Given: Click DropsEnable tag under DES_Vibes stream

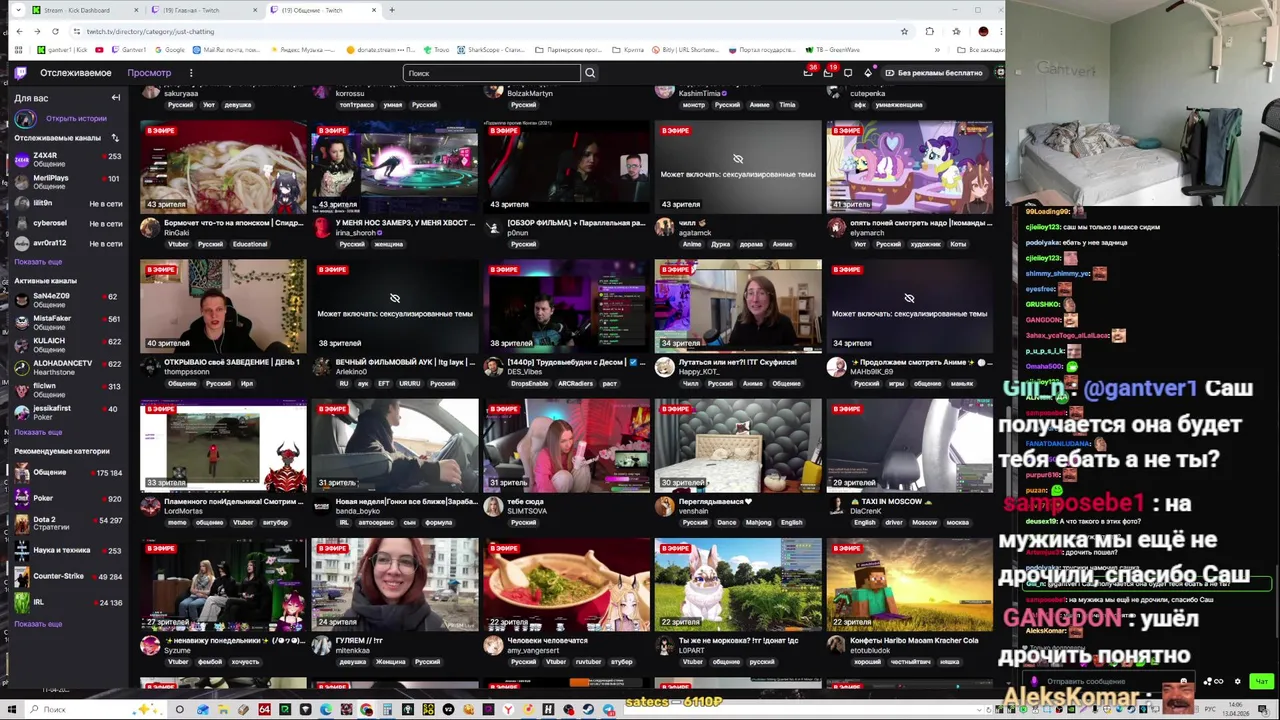Looking at the screenshot, I should tap(529, 383).
